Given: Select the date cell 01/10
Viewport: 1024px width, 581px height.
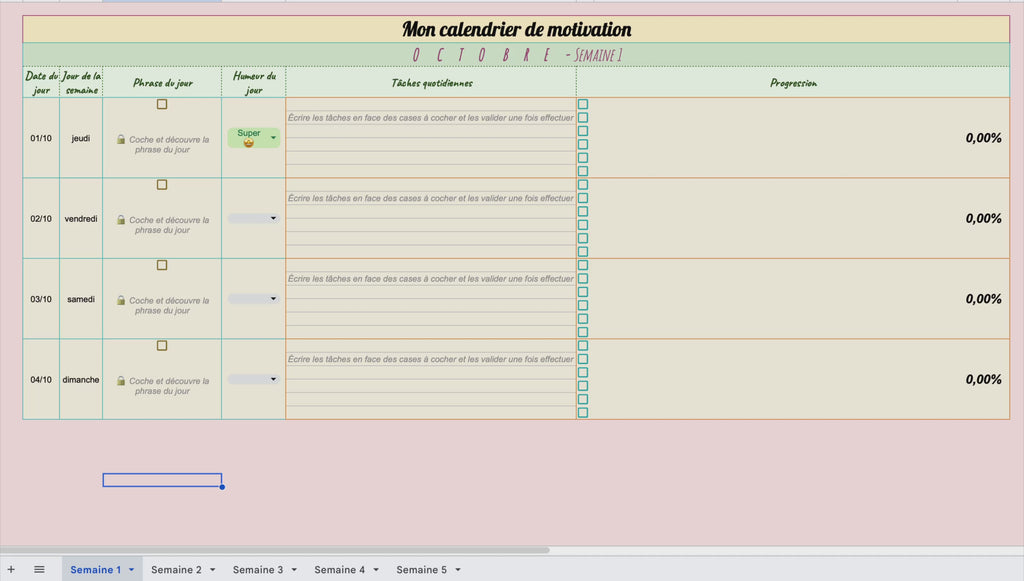Looking at the screenshot, I should (x=41, y=138).
